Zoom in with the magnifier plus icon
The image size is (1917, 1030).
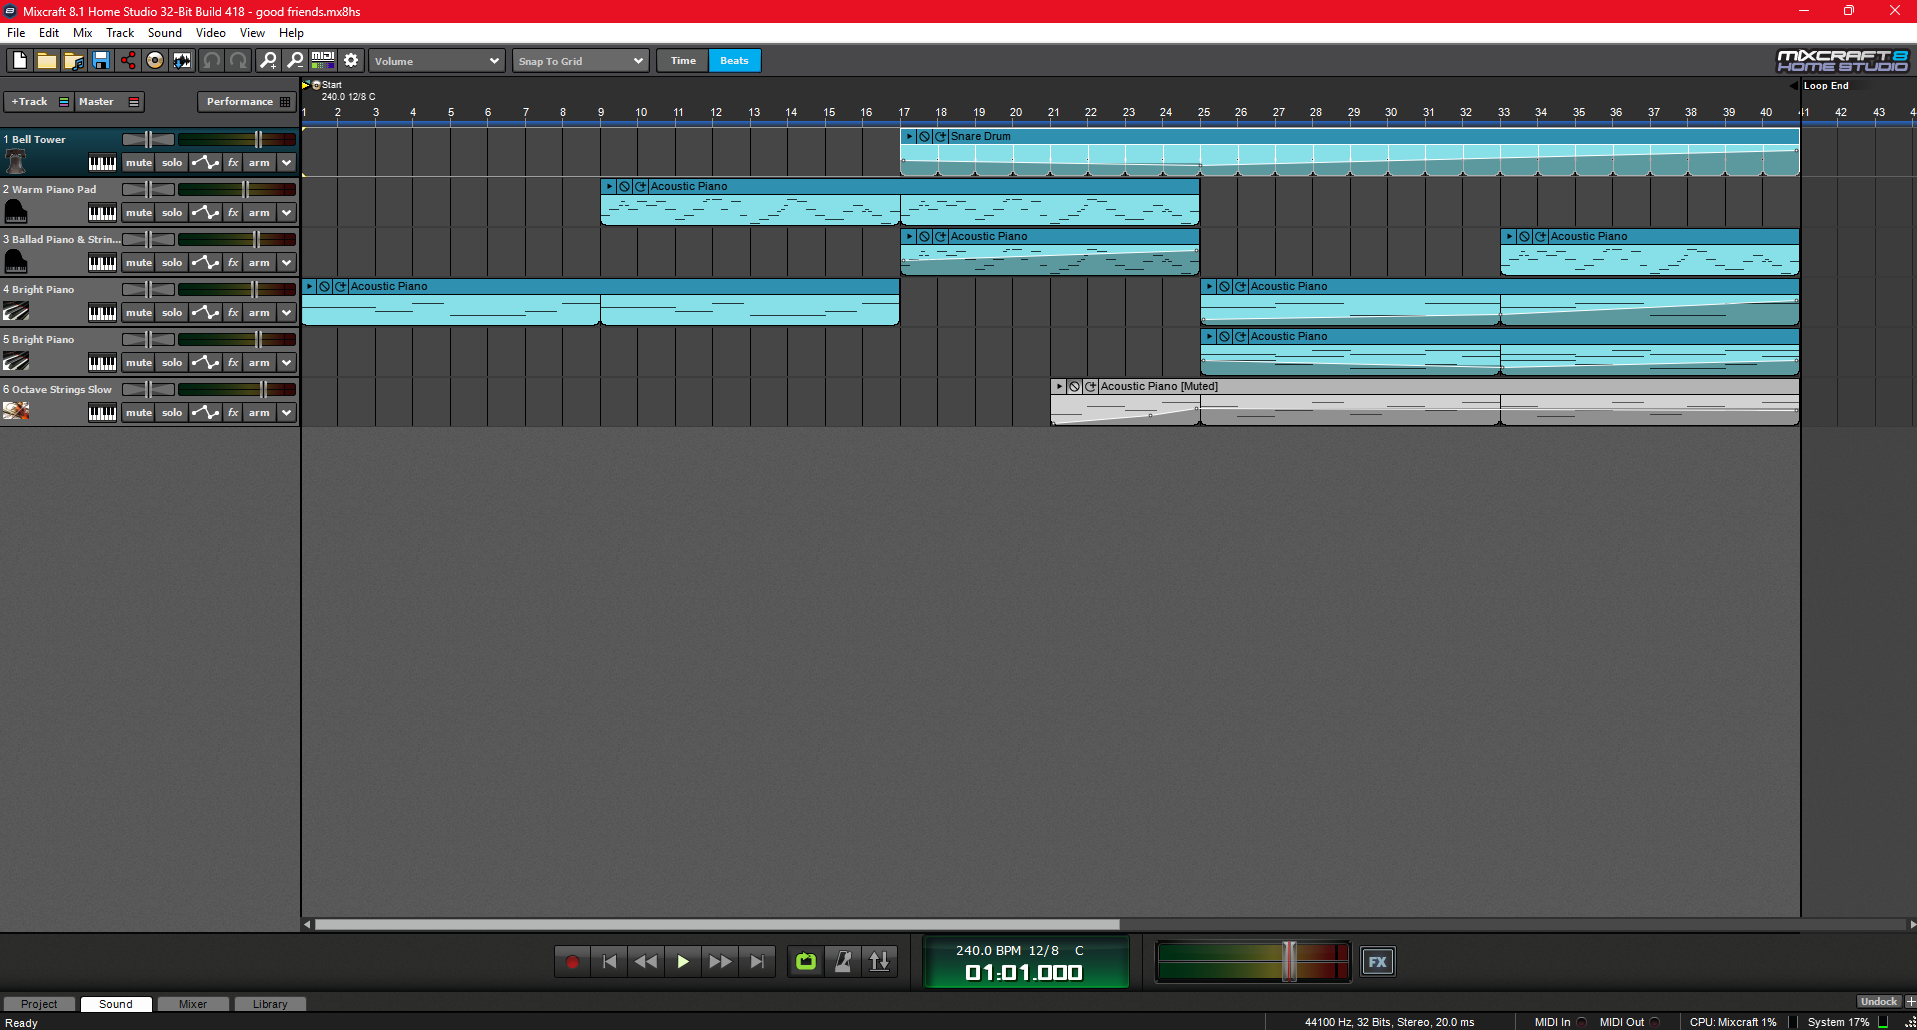[268, 61]
